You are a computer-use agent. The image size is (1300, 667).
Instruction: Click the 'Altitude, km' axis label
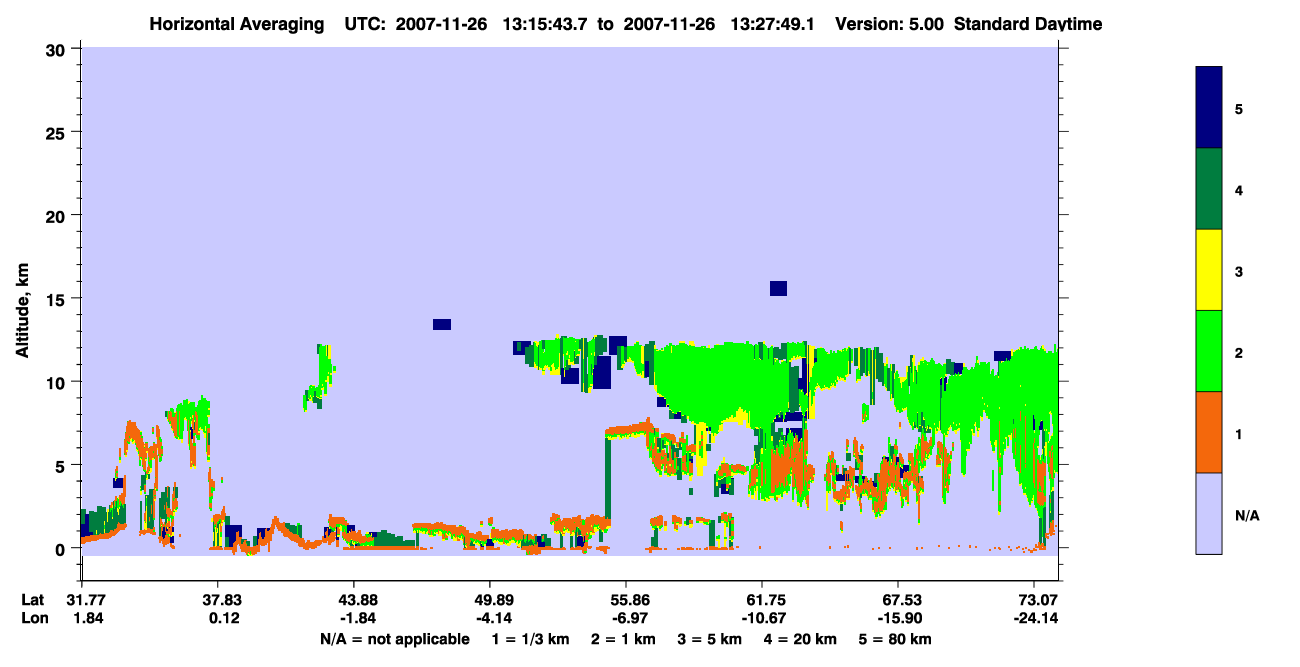point(22,308)
